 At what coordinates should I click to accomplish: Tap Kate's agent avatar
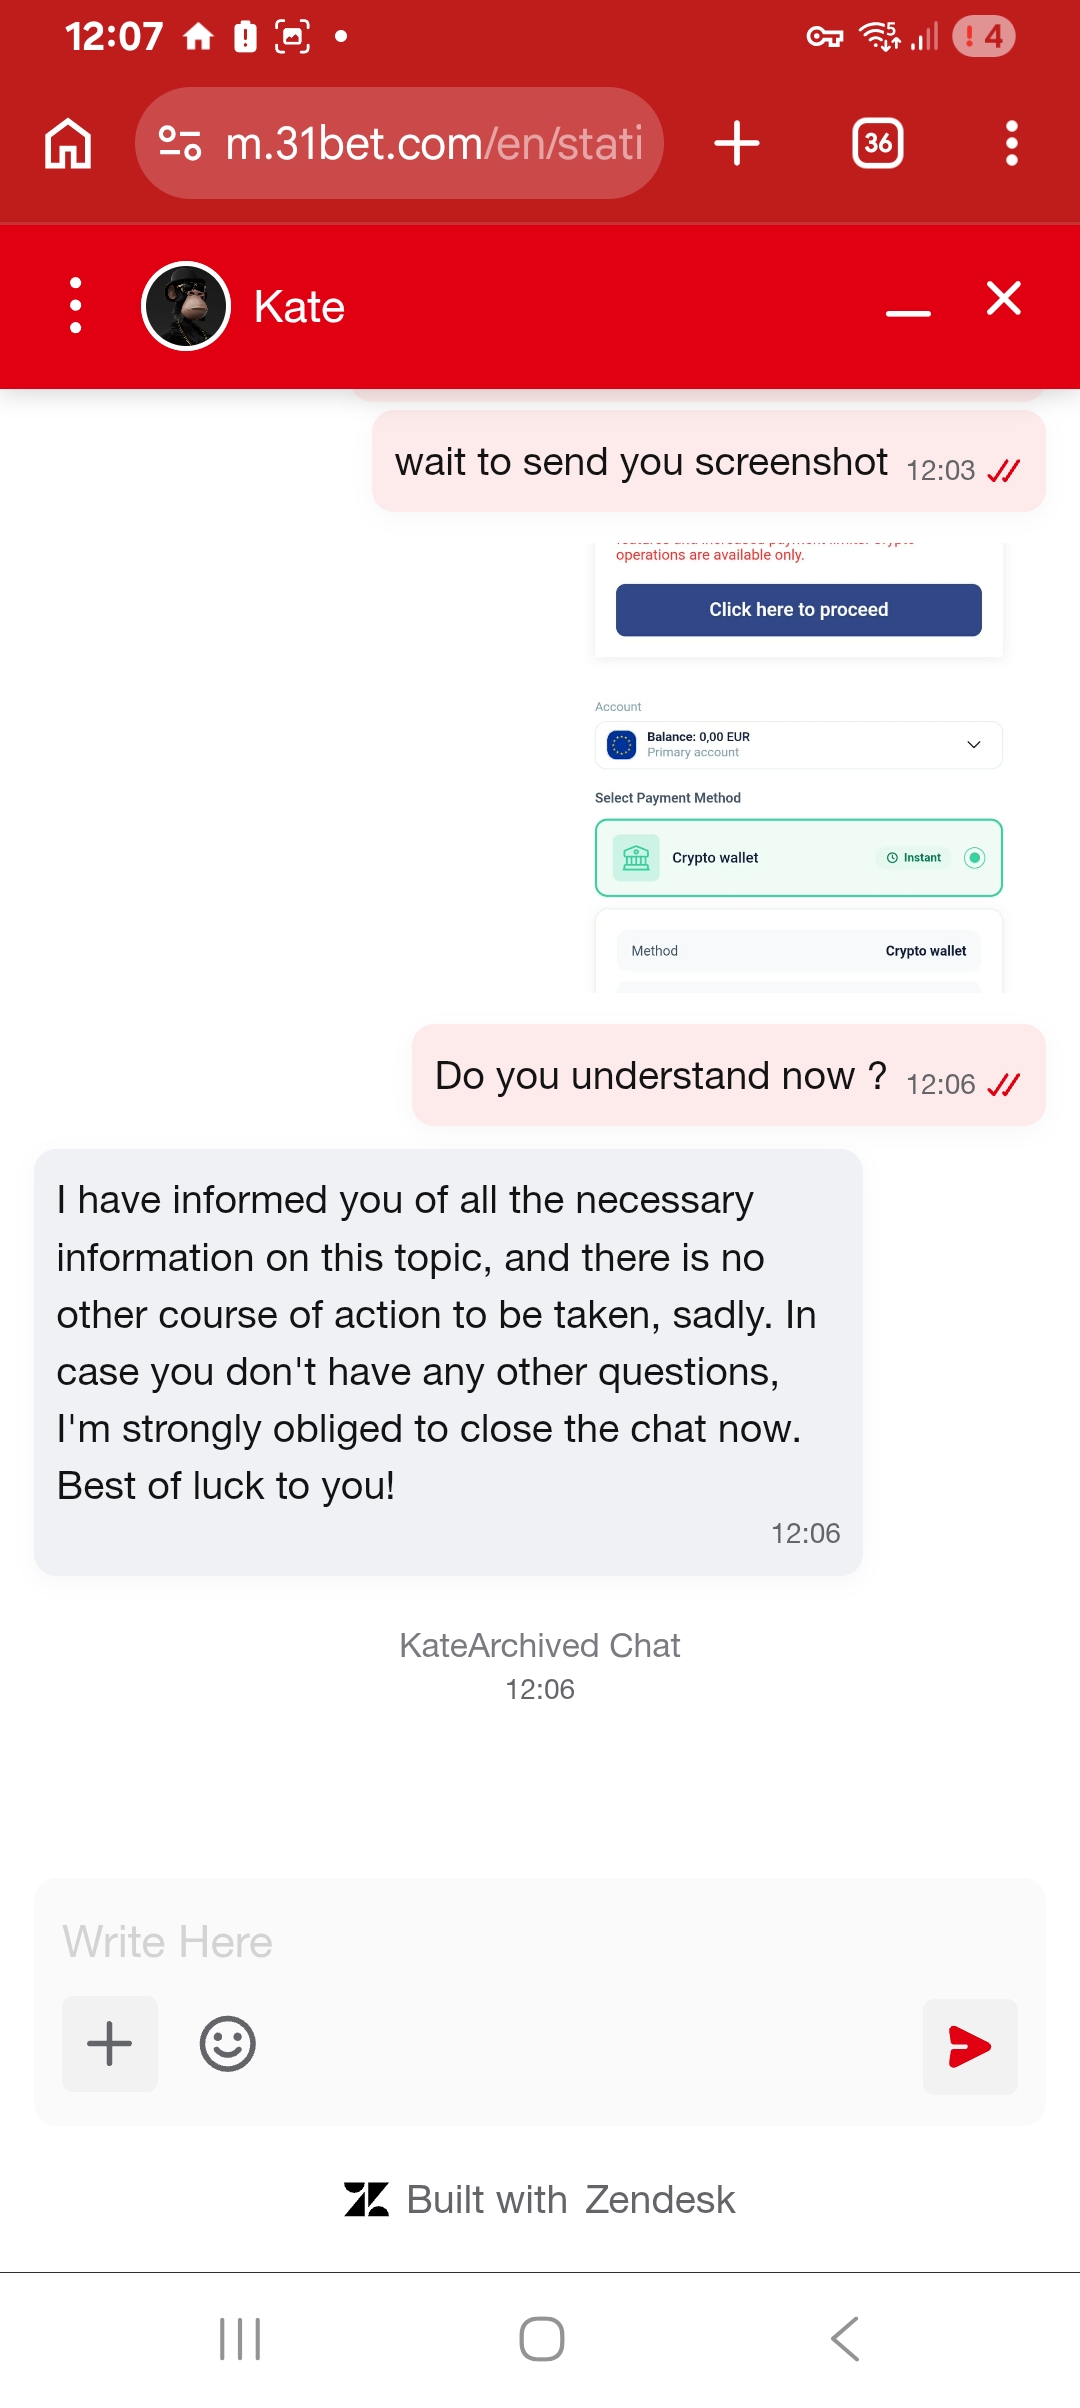click(186, 306)
